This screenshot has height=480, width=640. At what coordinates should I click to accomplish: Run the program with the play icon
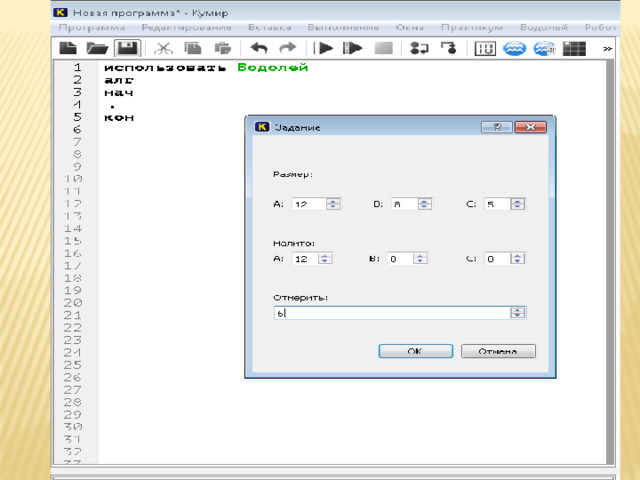tap(325, 48)
